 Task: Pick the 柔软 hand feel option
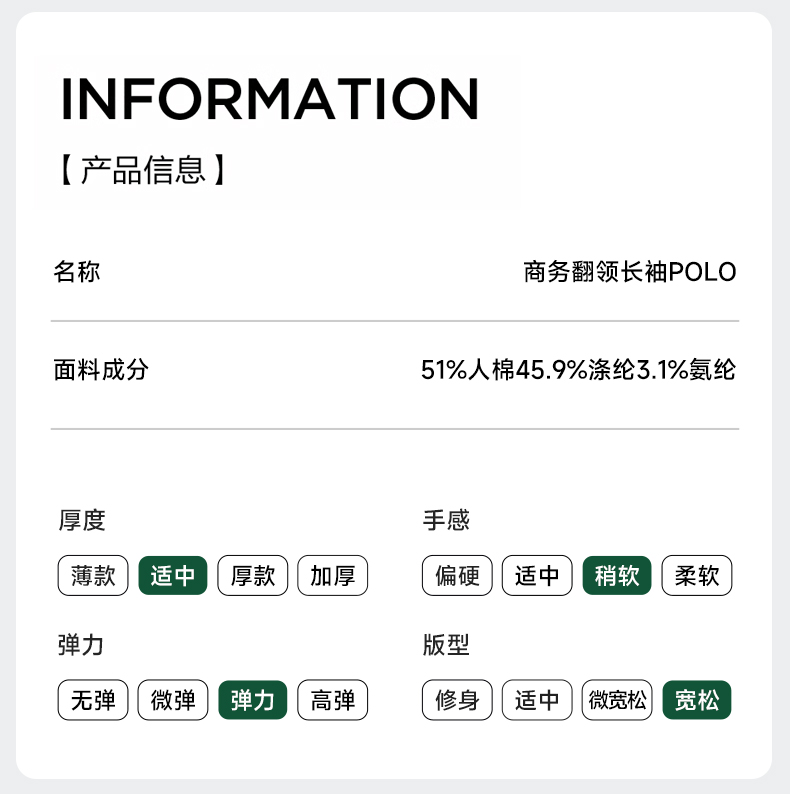[697, 576]
